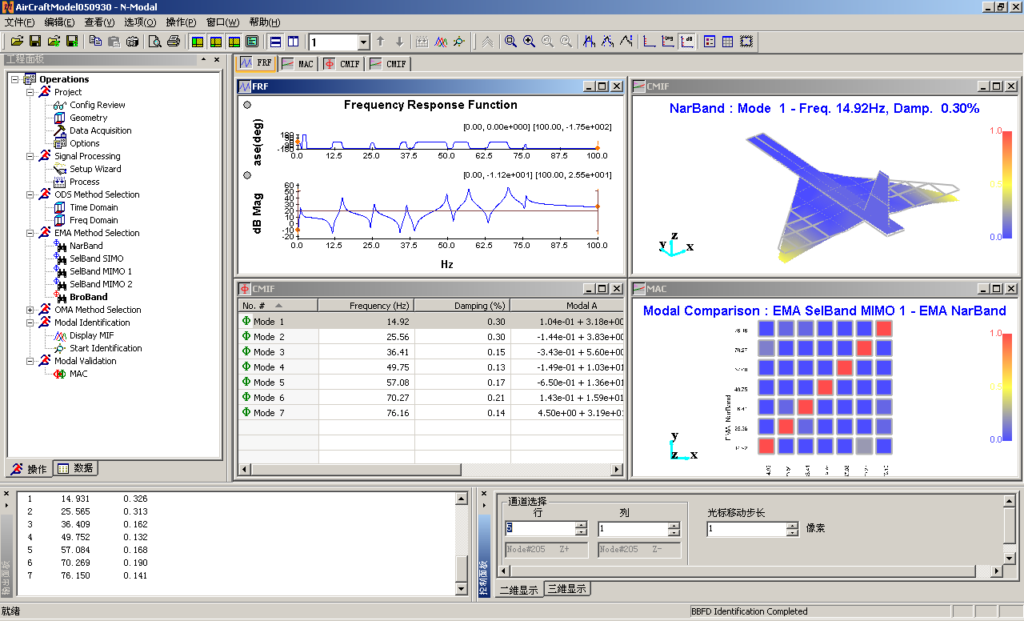
Task: Click the grid table view toolbar icon
Action: click(x=727, y=41)
